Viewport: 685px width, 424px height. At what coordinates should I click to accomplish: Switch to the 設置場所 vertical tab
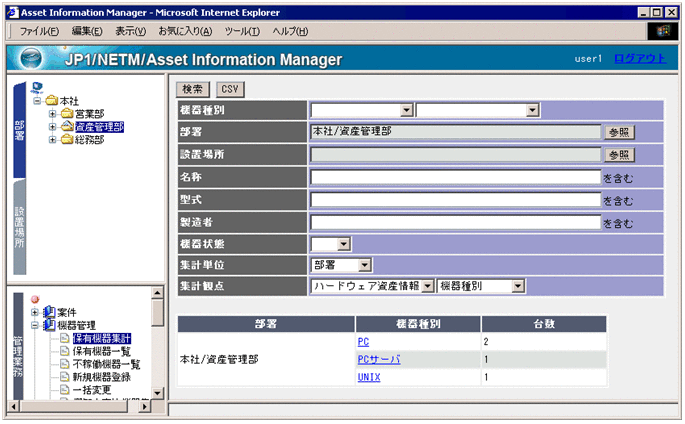point(20,227)
